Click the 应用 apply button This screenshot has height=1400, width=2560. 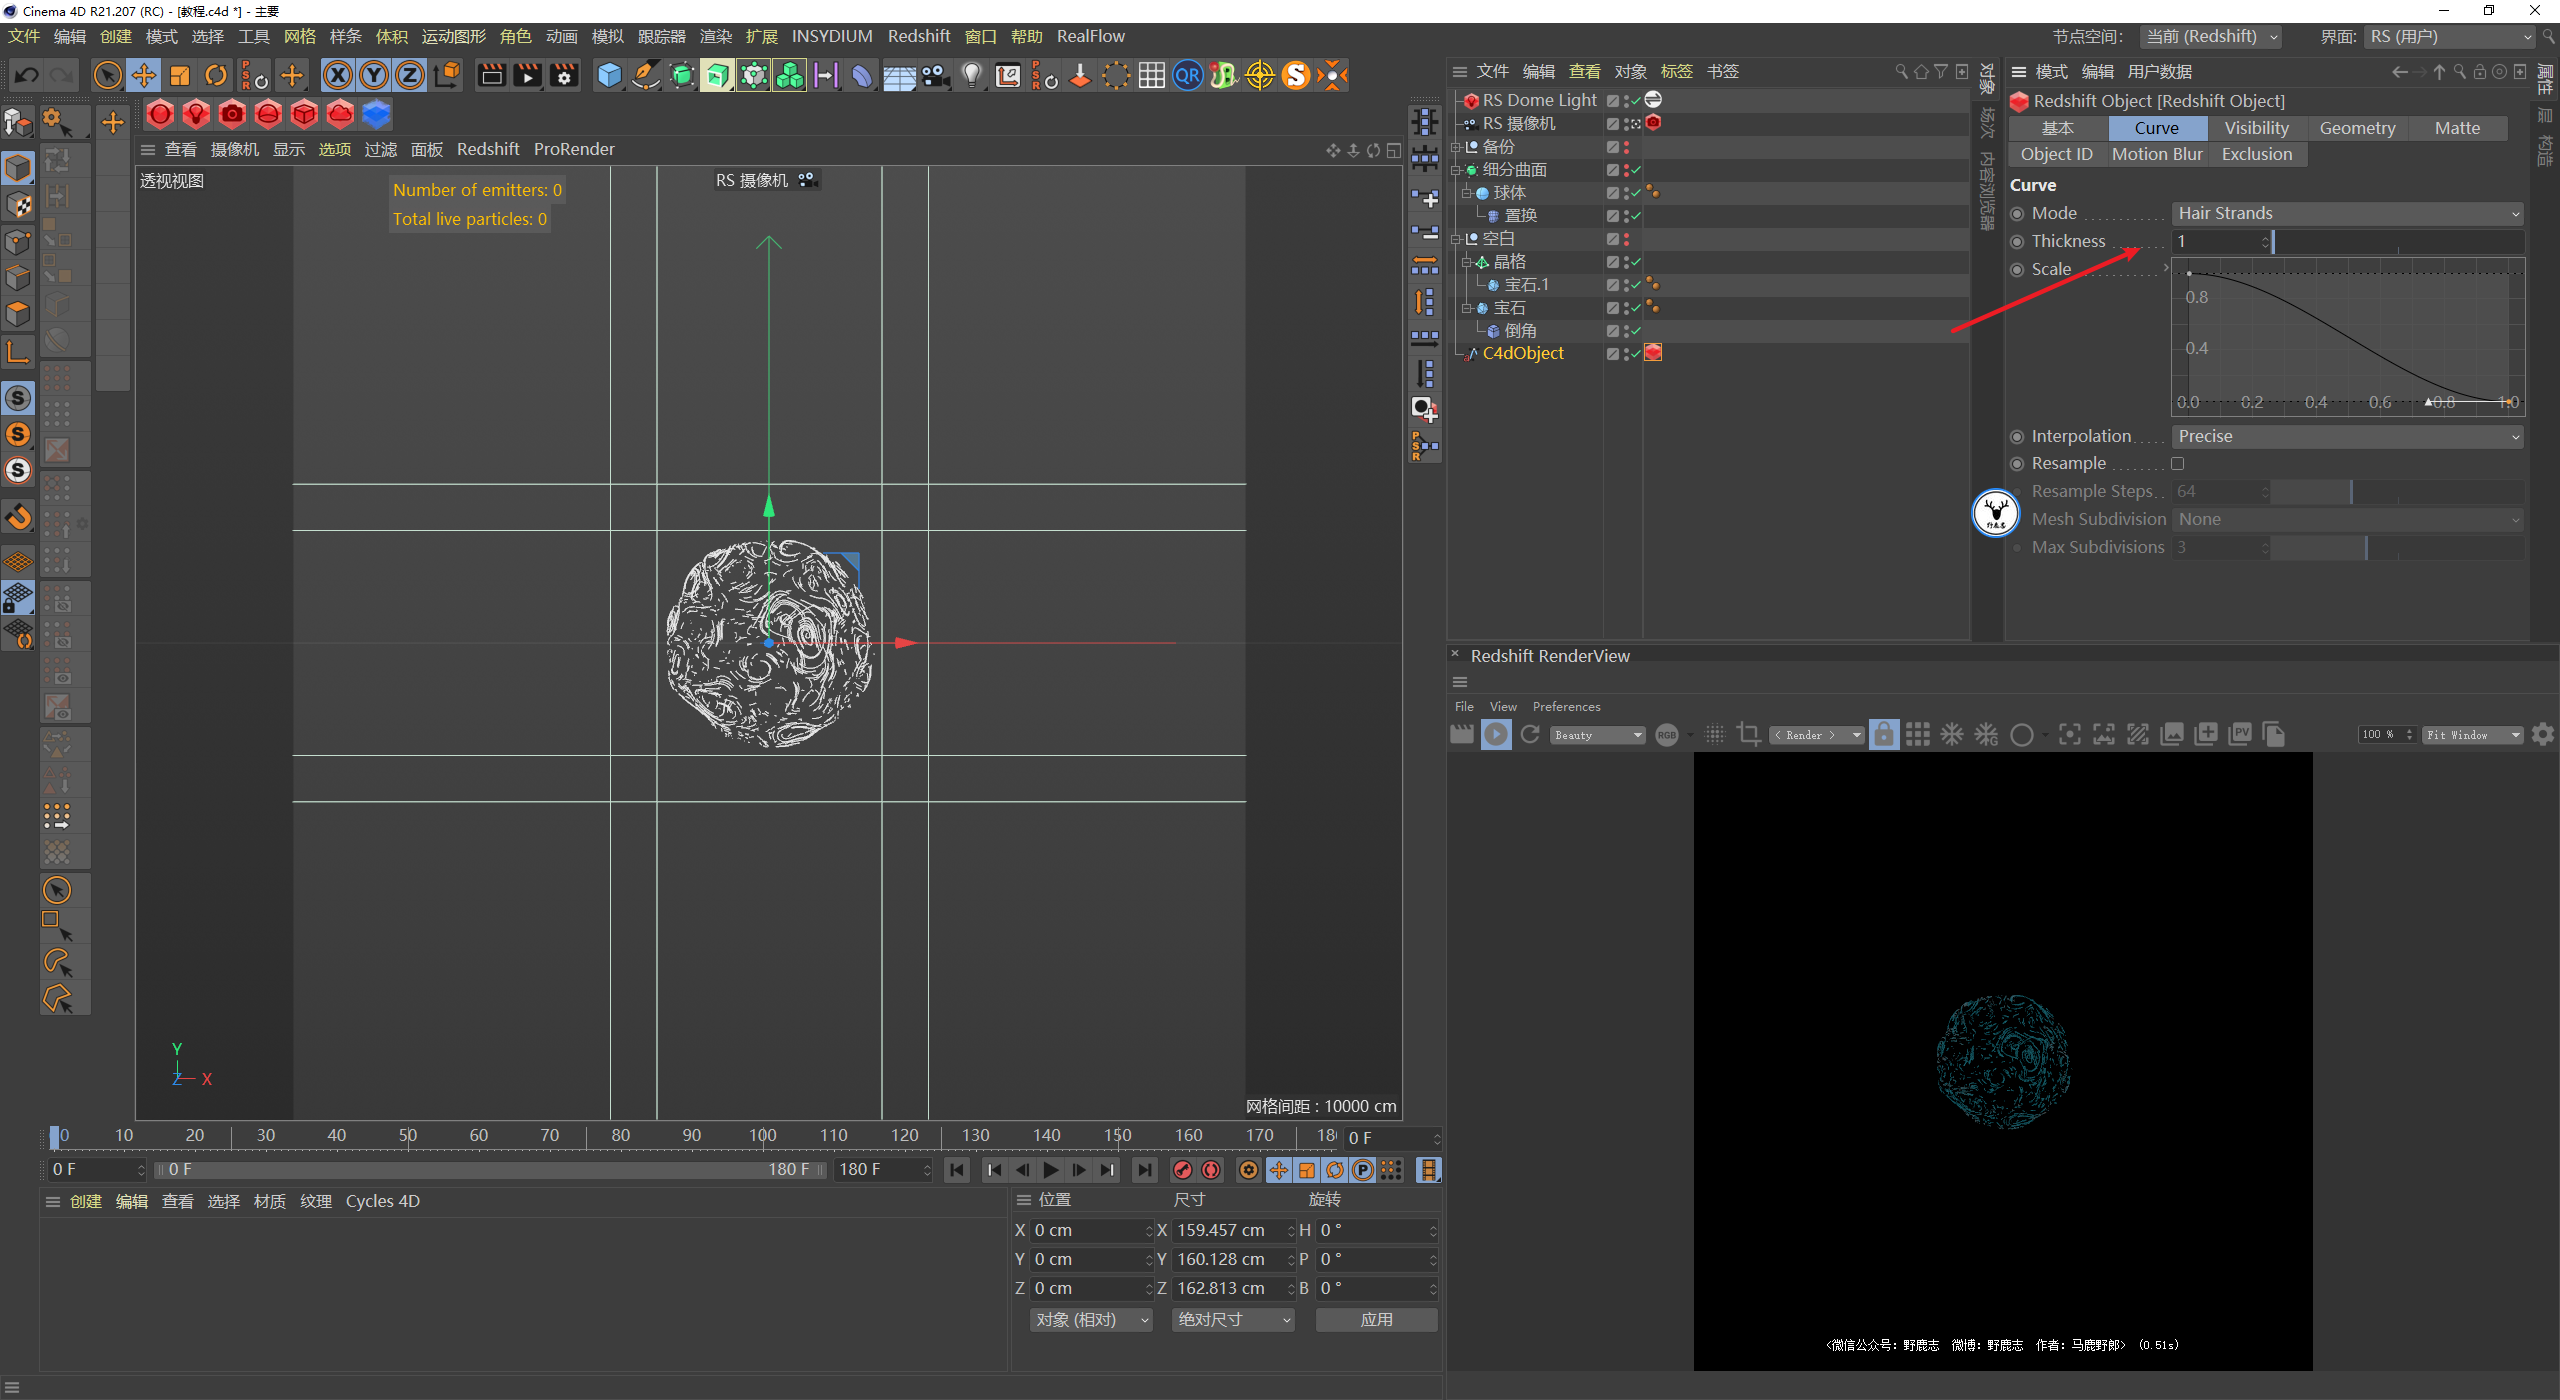tap(1376, 1320)
